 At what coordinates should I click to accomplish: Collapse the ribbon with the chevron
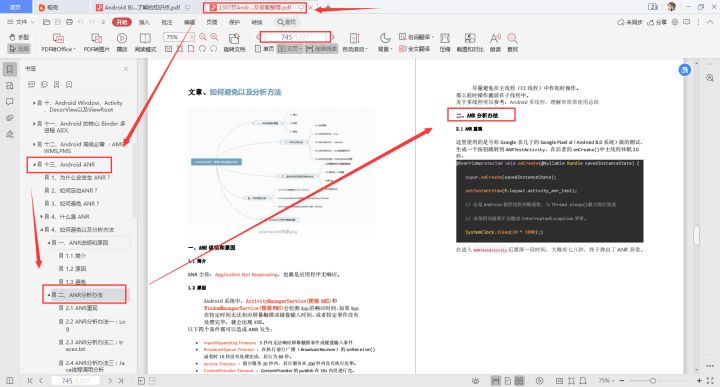pos(710,22)
